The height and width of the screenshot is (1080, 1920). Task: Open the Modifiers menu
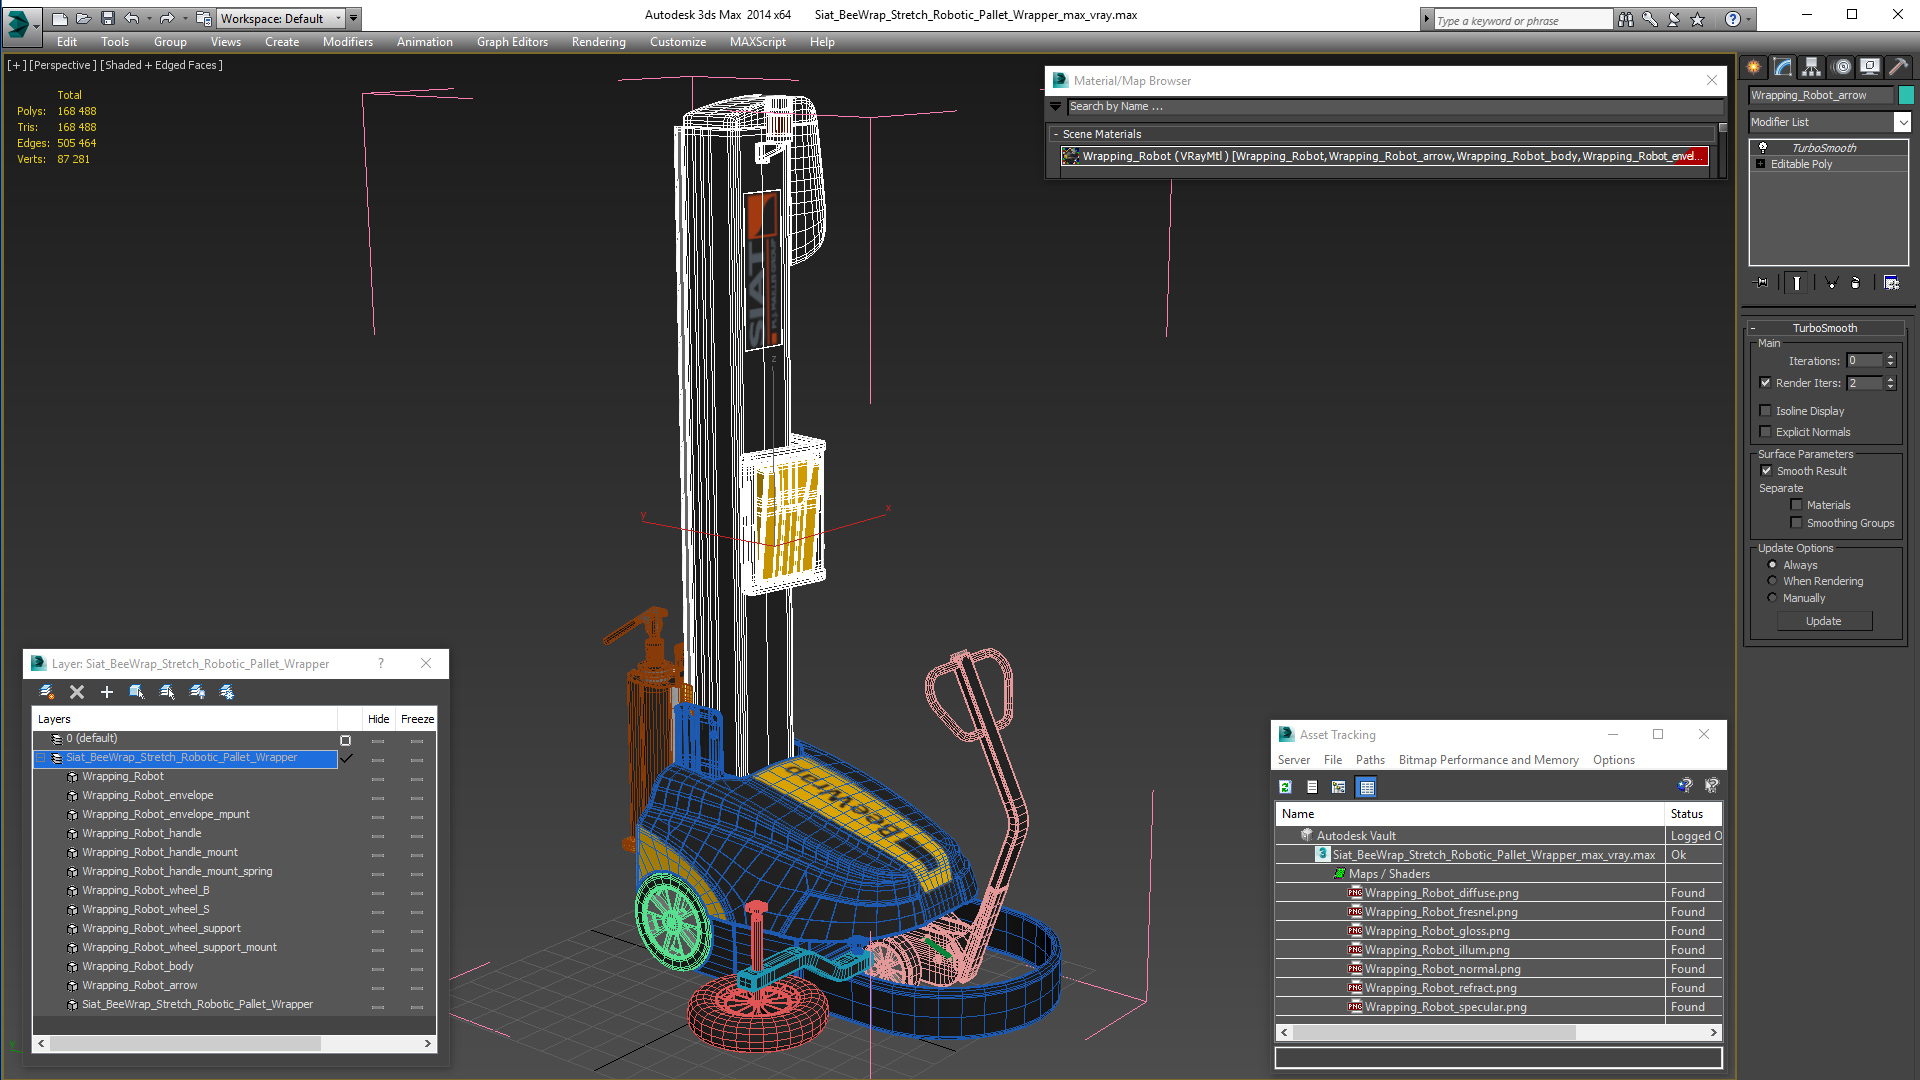(347, 42)
